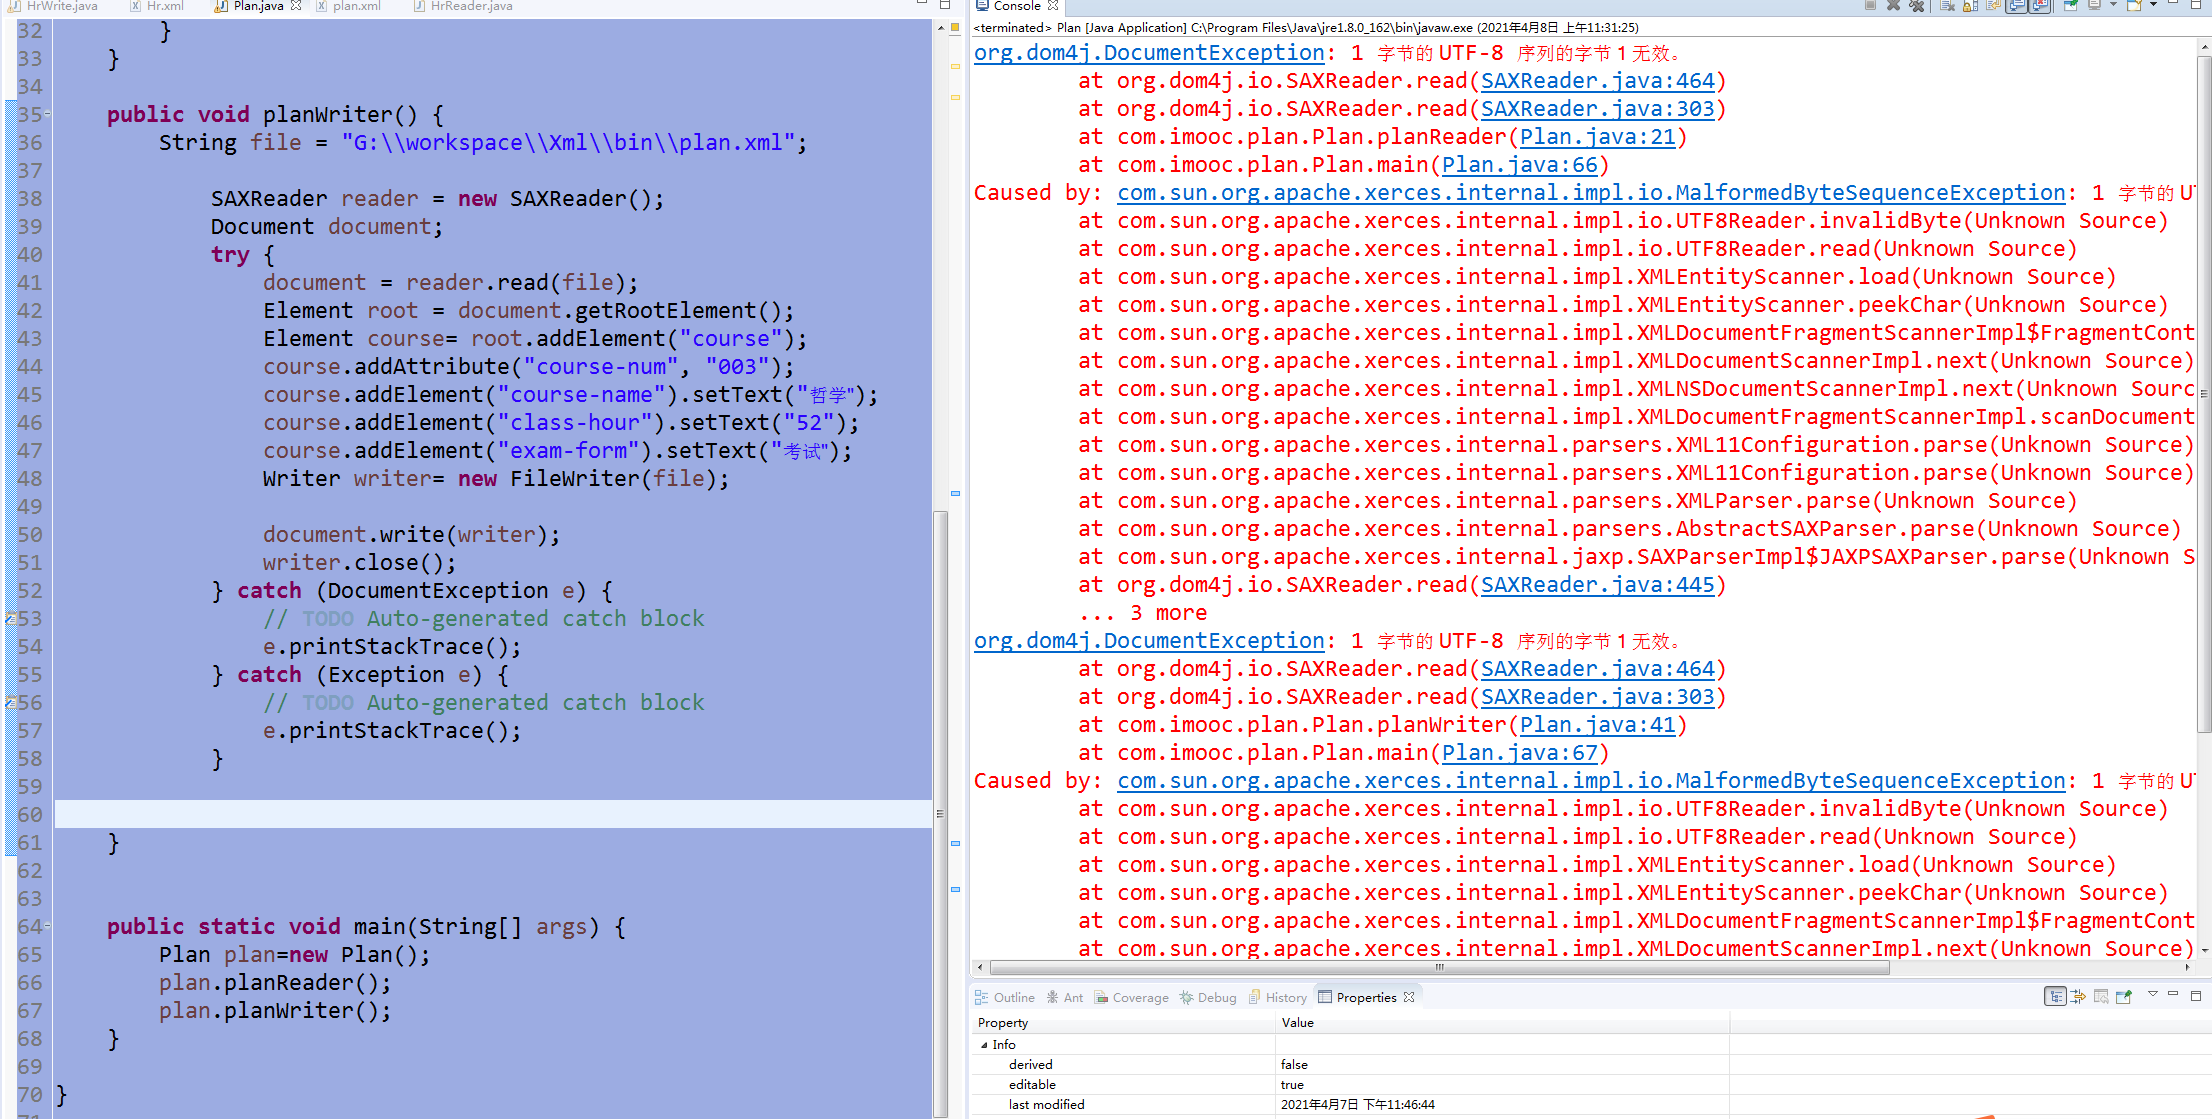This screenshot has width=2212, height=1119.
Task: Collapse the Info category in Properties
Action: (x=984, y=1044)
